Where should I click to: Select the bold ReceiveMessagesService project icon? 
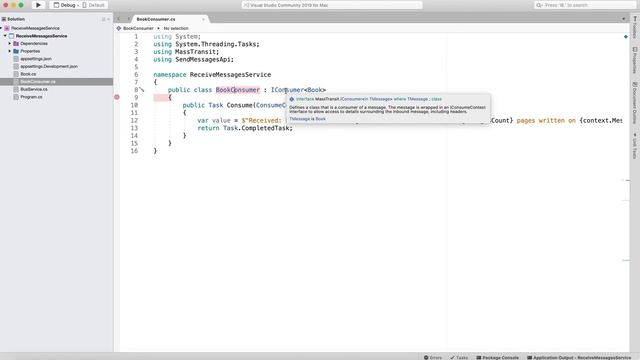[11, 36]
